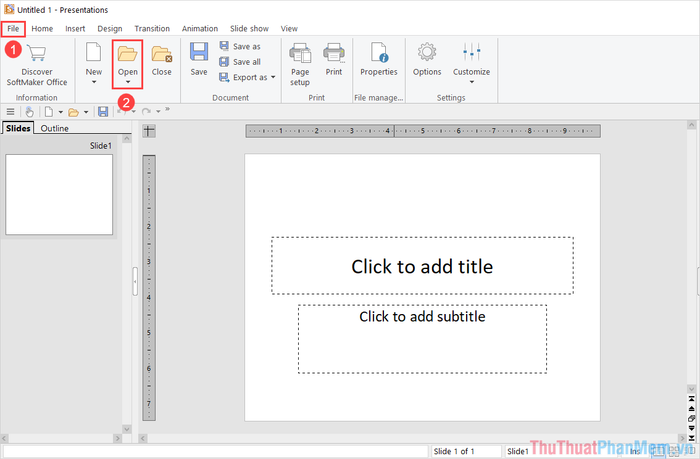Expand the New button dropdown arrow
Screen dimensions: 700x459
(x=94, y=82)
